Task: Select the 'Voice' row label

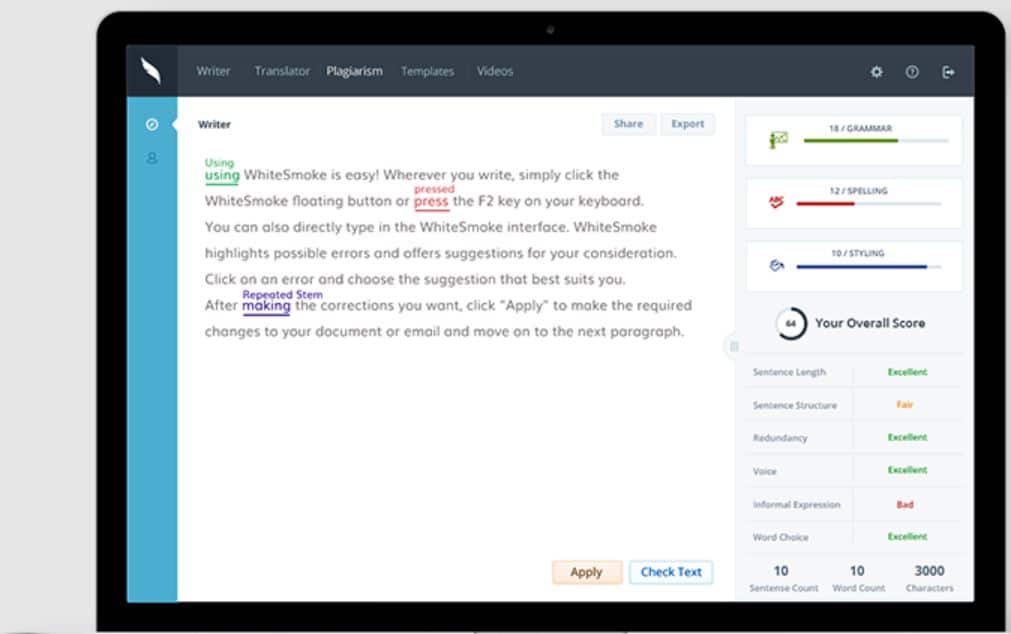Action: [x=765, y=471]
